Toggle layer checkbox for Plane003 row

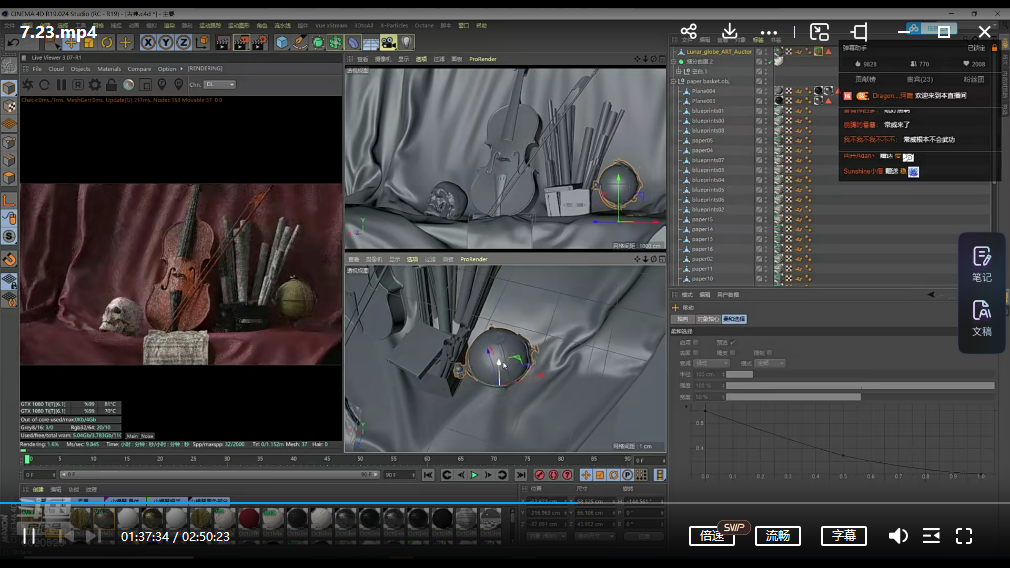[x=759, y=101]
